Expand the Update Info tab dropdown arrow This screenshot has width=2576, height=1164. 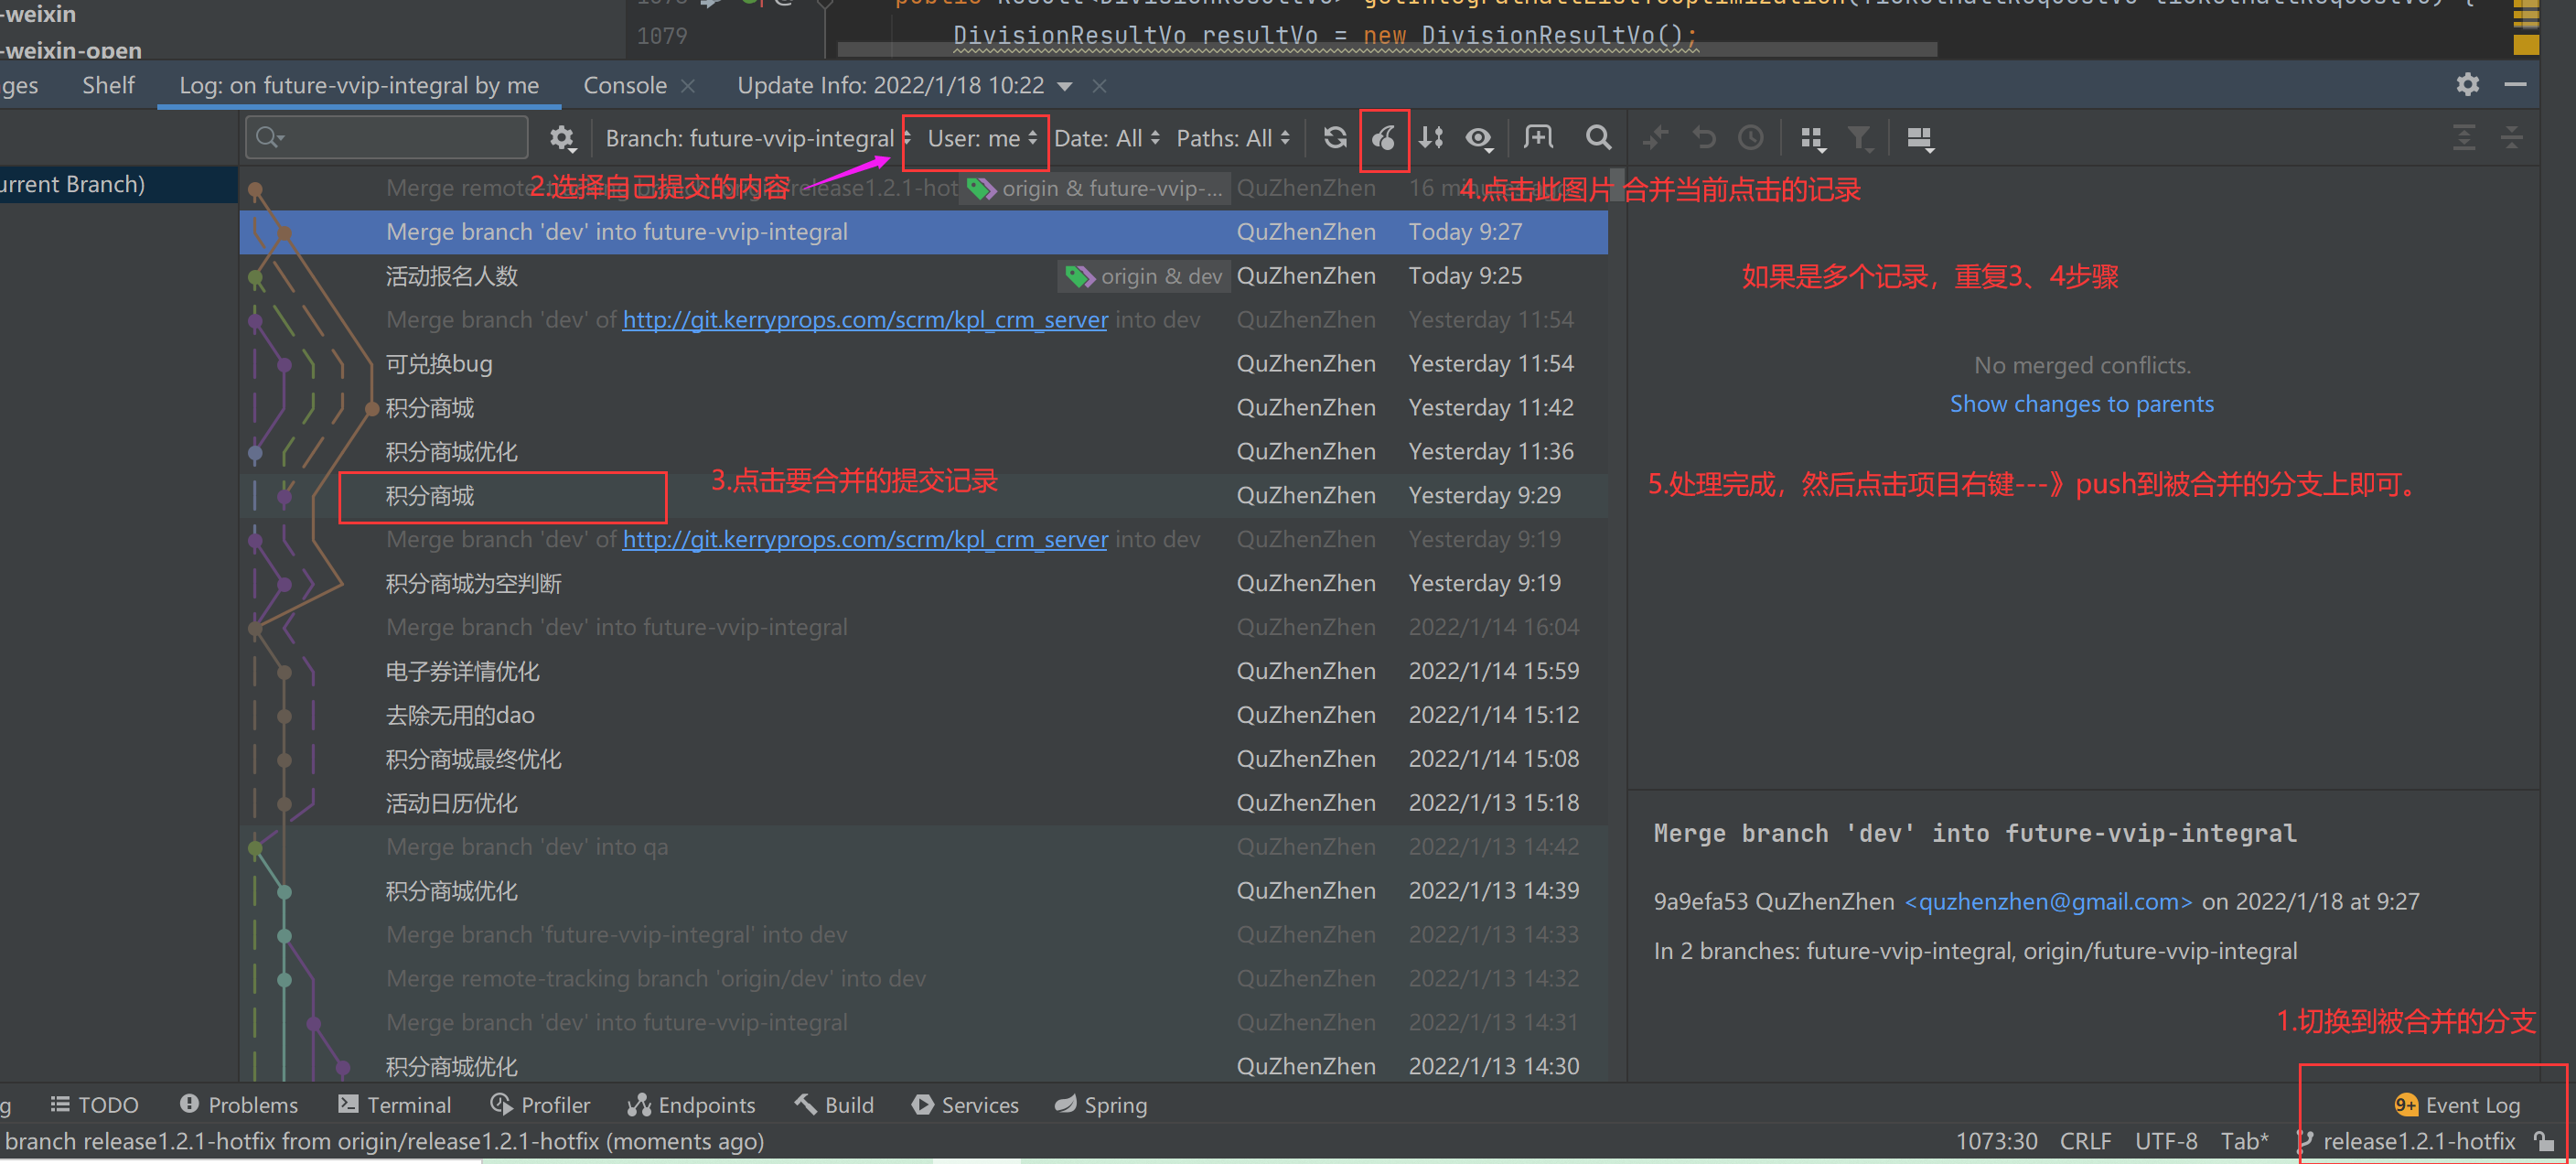point(1066,87)
